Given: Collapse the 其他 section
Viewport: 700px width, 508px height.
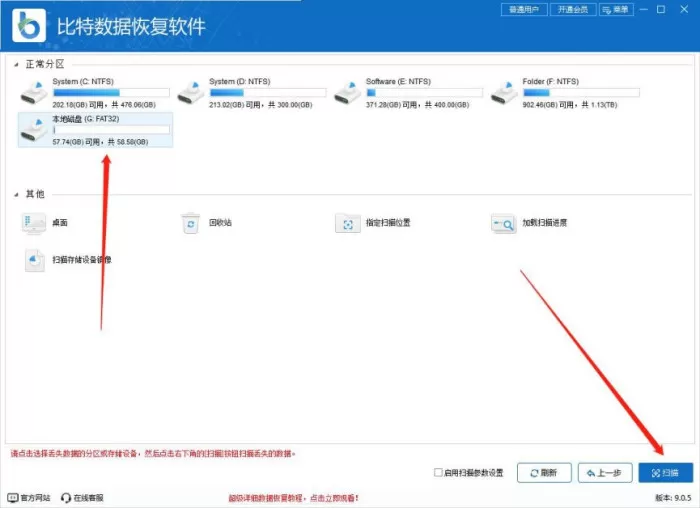Looking at the screenshot, I should point(16,194).
